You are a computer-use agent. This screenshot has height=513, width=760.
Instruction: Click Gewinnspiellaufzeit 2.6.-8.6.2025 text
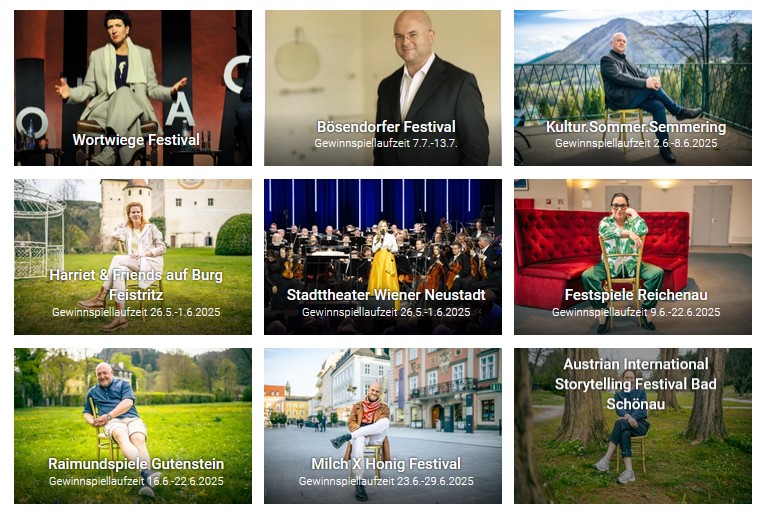pos(636,144)
